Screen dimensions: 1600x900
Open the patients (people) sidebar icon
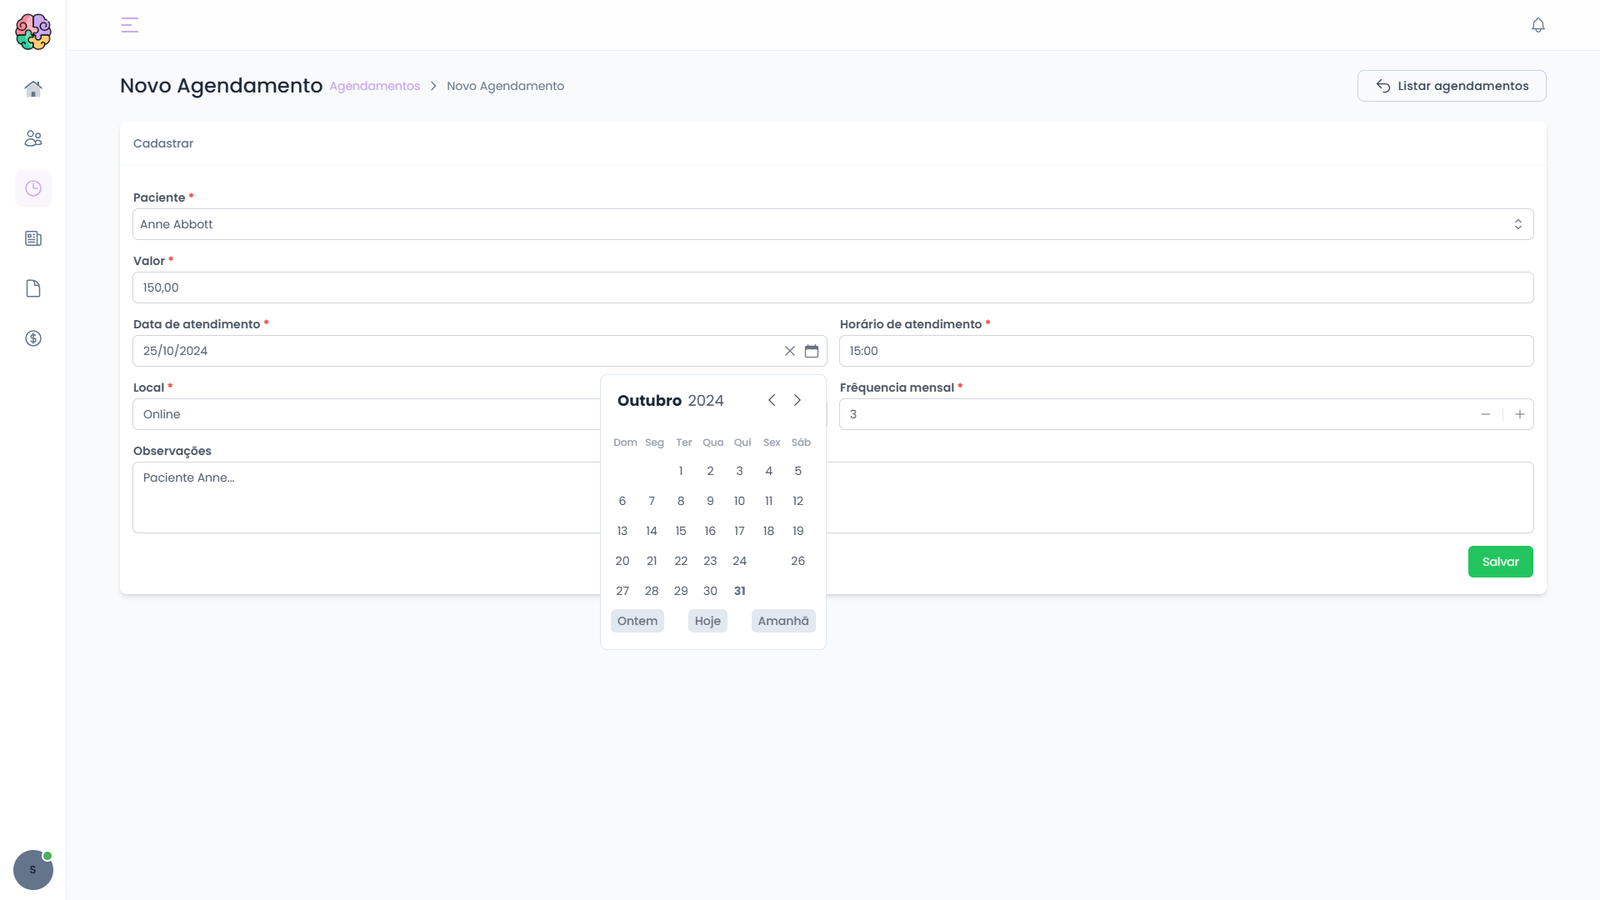click(x=33, y=139)
